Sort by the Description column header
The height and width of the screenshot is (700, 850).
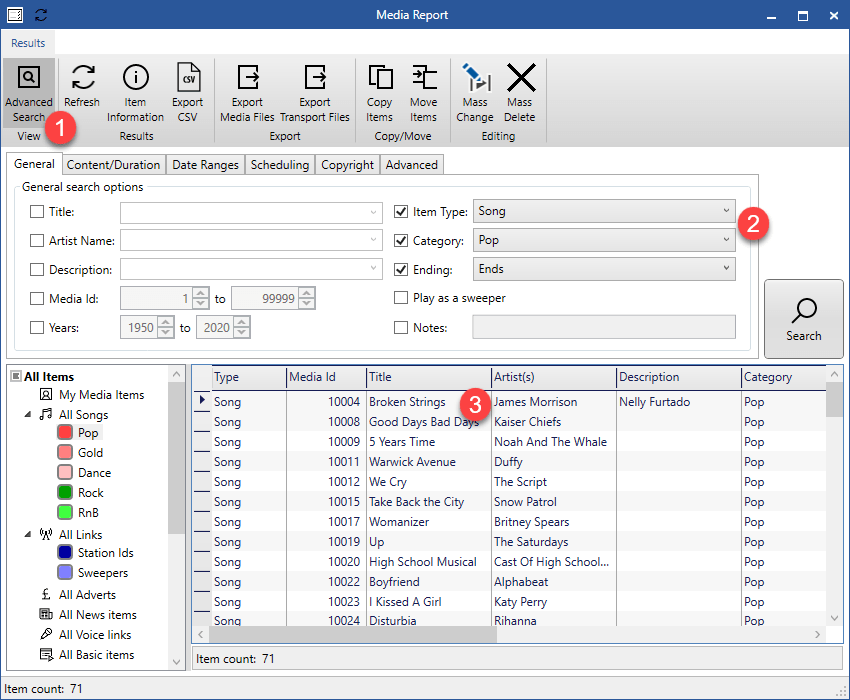[679, 377]
